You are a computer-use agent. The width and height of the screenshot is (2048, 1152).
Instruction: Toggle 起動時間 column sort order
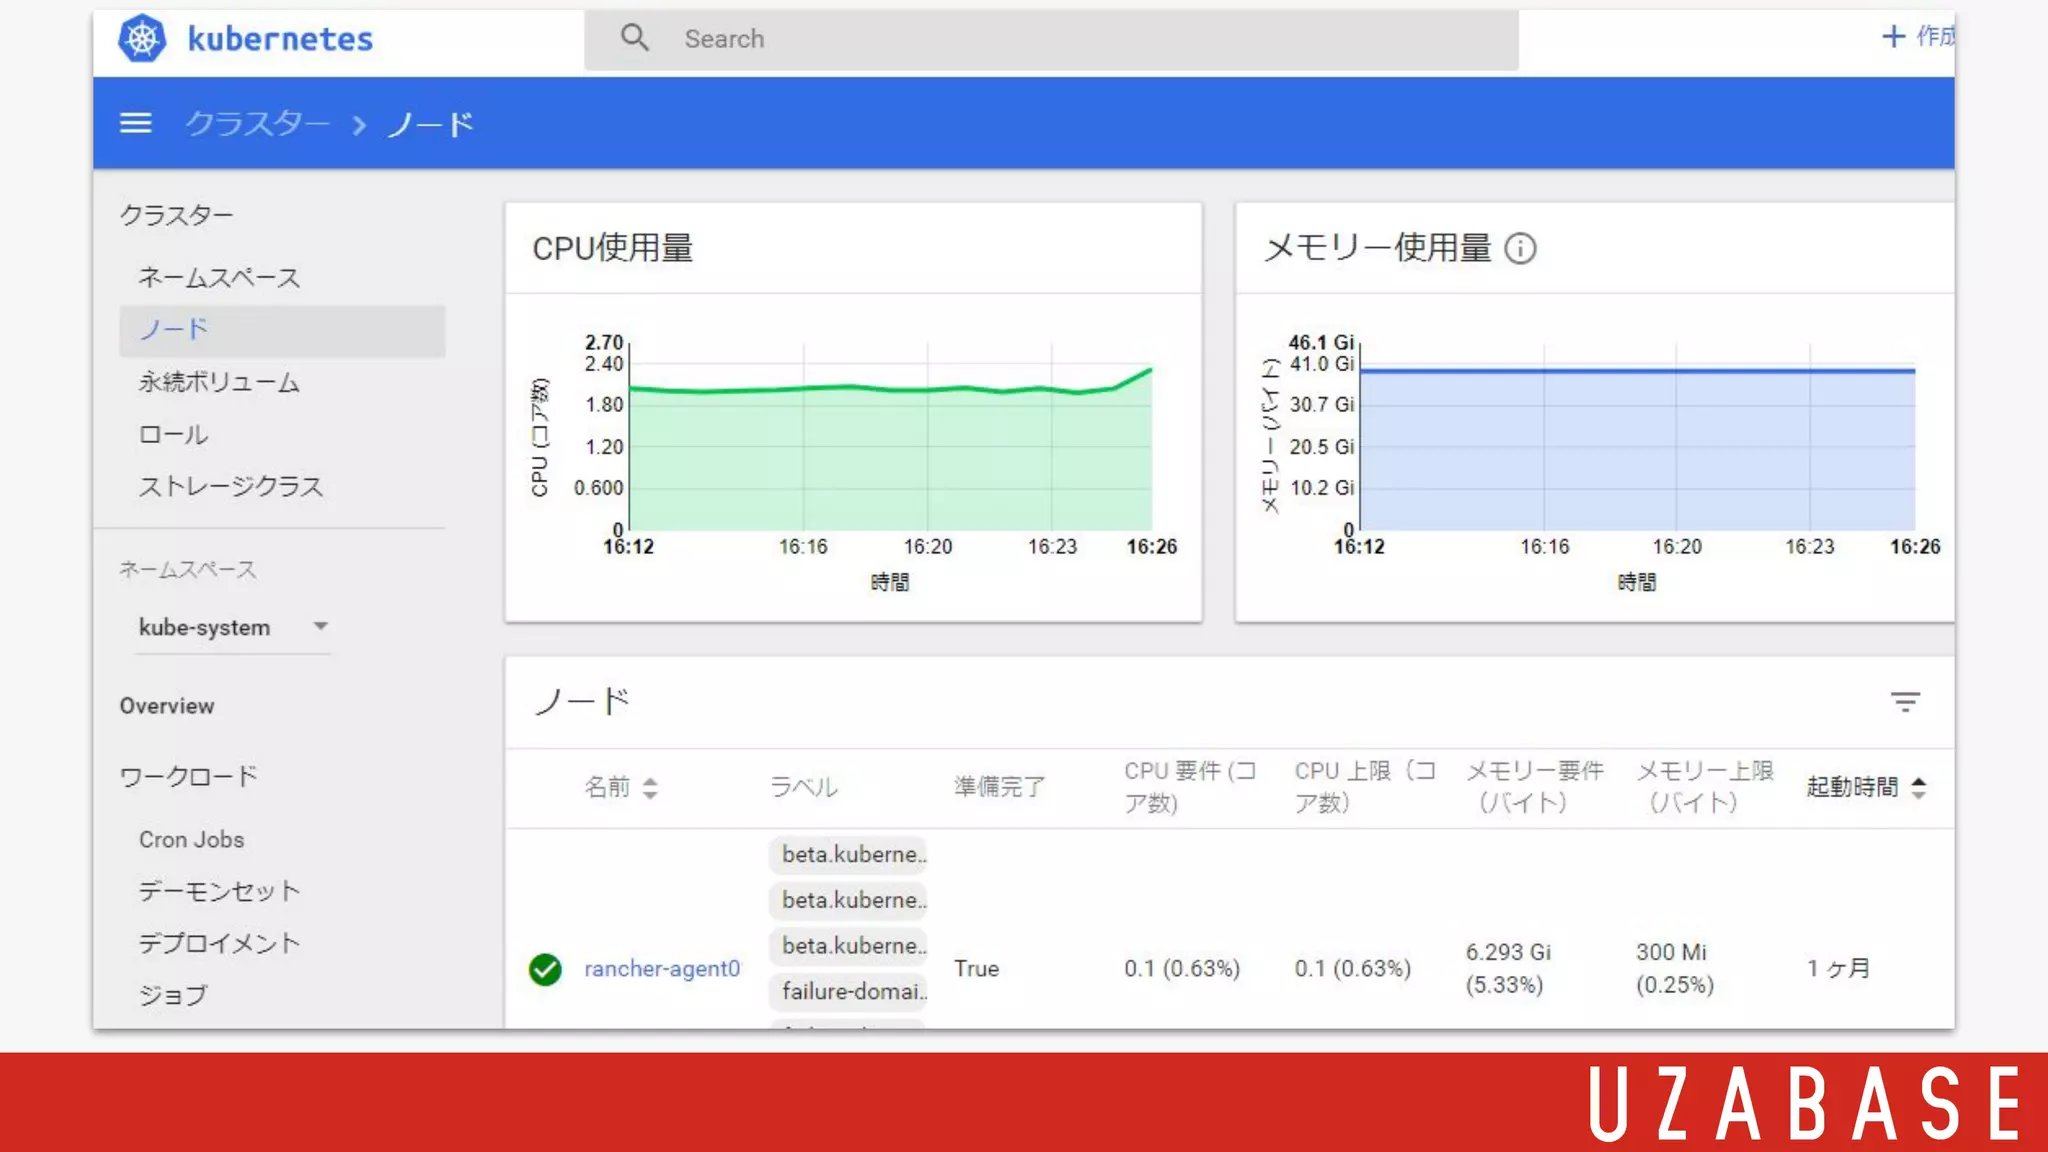click(x=1918, y=788)
